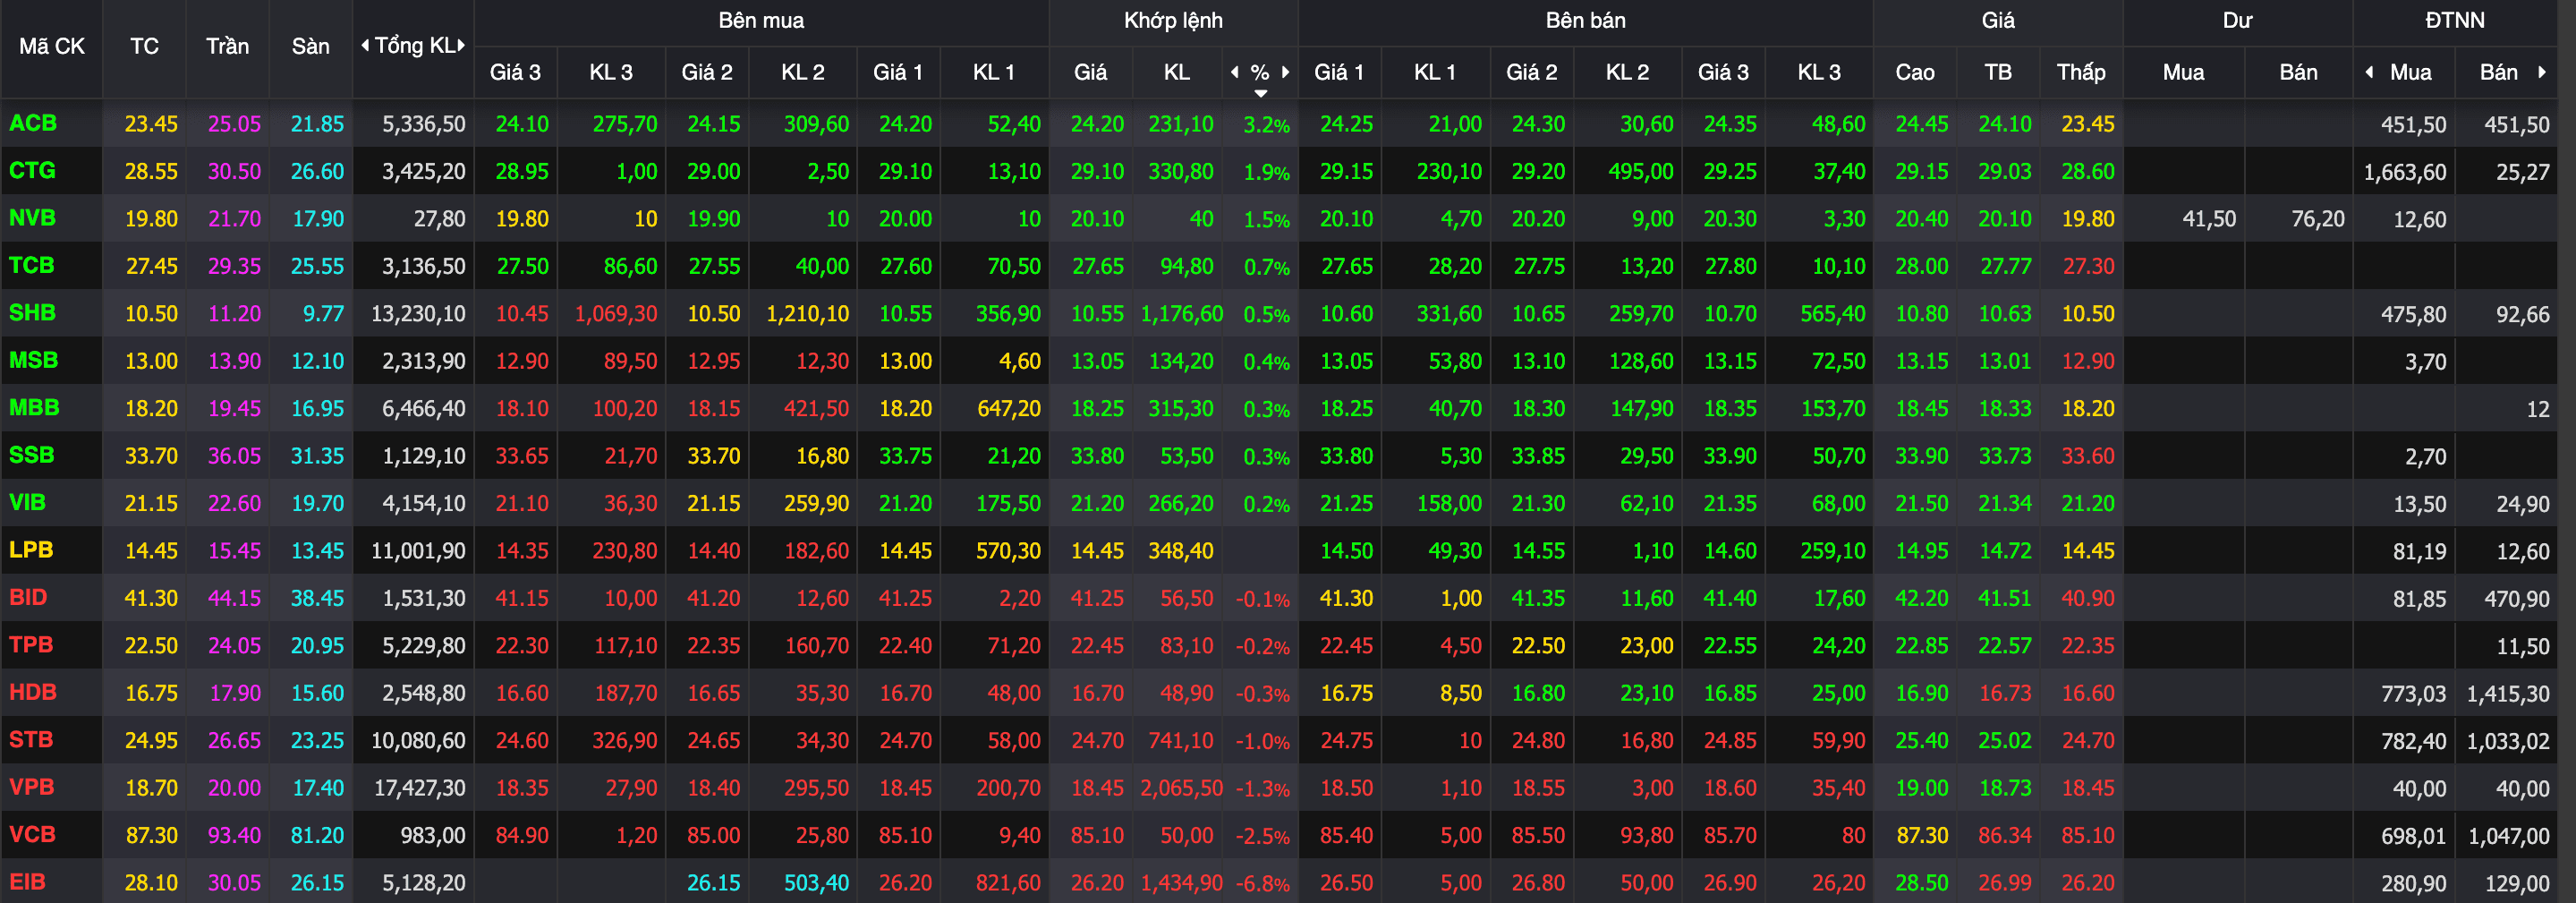Image resolution: width=2576 pixels, height=903 pixels.
Task: Open the ACB stock symbol
Action: (x=33, y=123)
